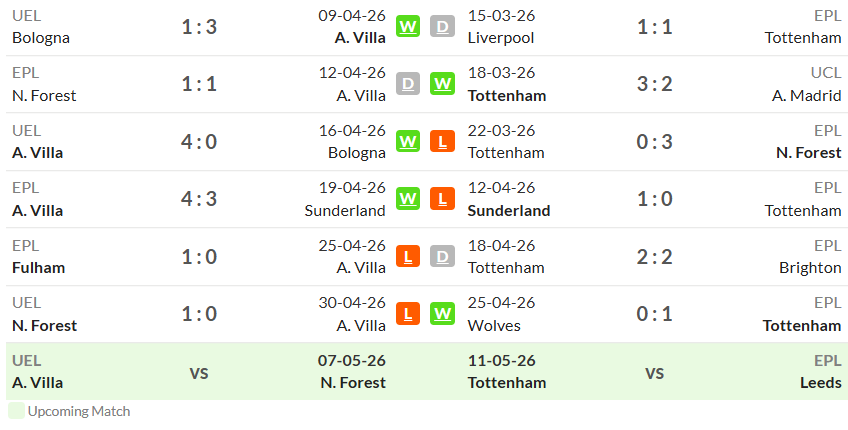Click the Brighton team name
This screenshot has width=848, height=430.
click(810, 268)
